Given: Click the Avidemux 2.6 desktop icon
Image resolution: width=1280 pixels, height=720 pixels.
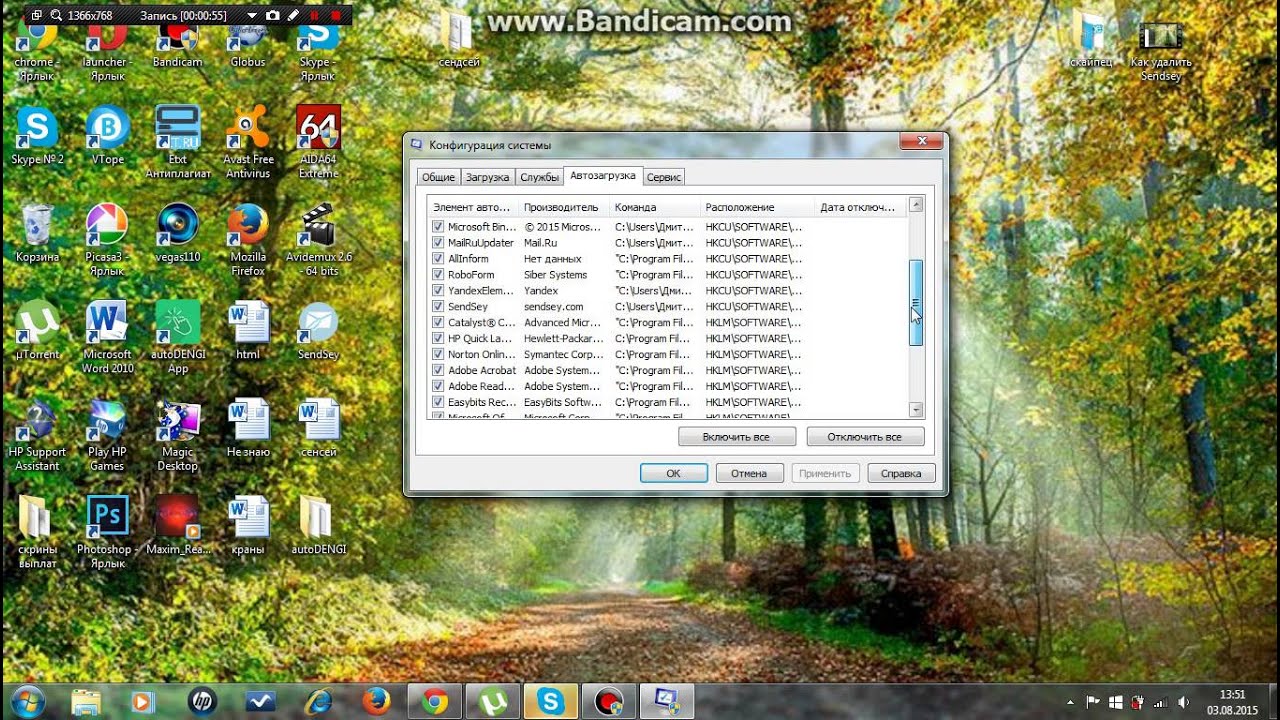Looking at the screenshot, I should click(x=318, y=240).
